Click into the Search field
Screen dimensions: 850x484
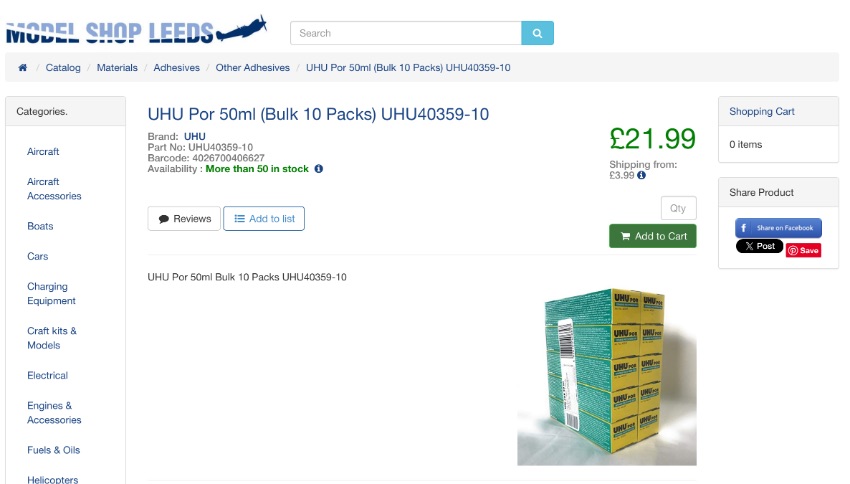[x=406, y=33]
